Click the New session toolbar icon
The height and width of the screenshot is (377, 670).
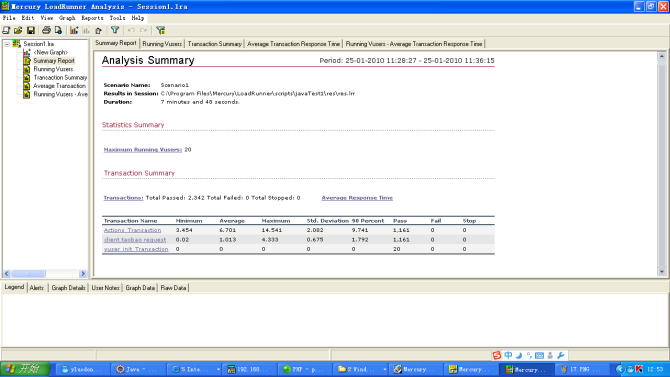pyautogui.click(x=6, y=30)
